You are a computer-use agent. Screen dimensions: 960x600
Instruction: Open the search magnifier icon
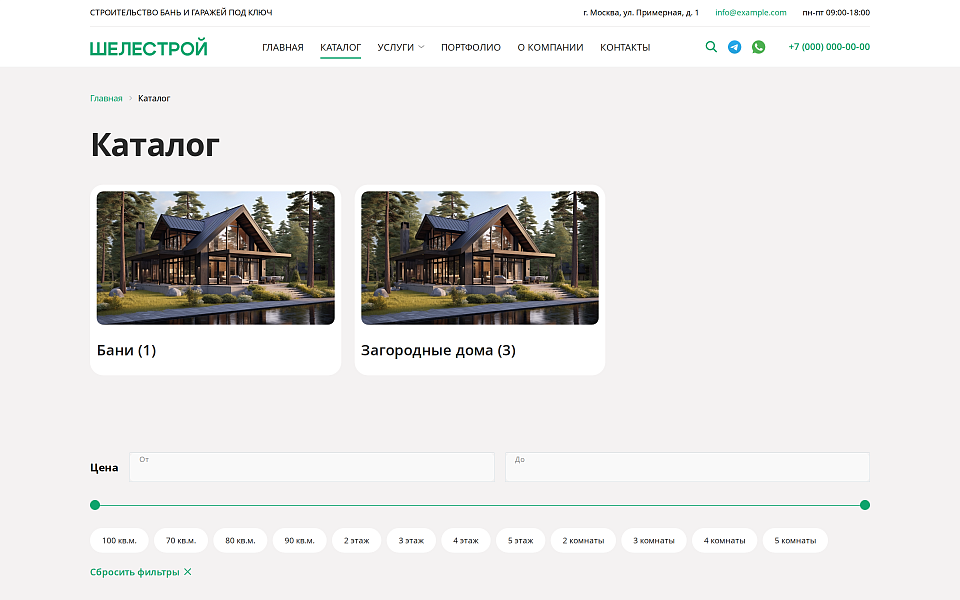[711, 47]
